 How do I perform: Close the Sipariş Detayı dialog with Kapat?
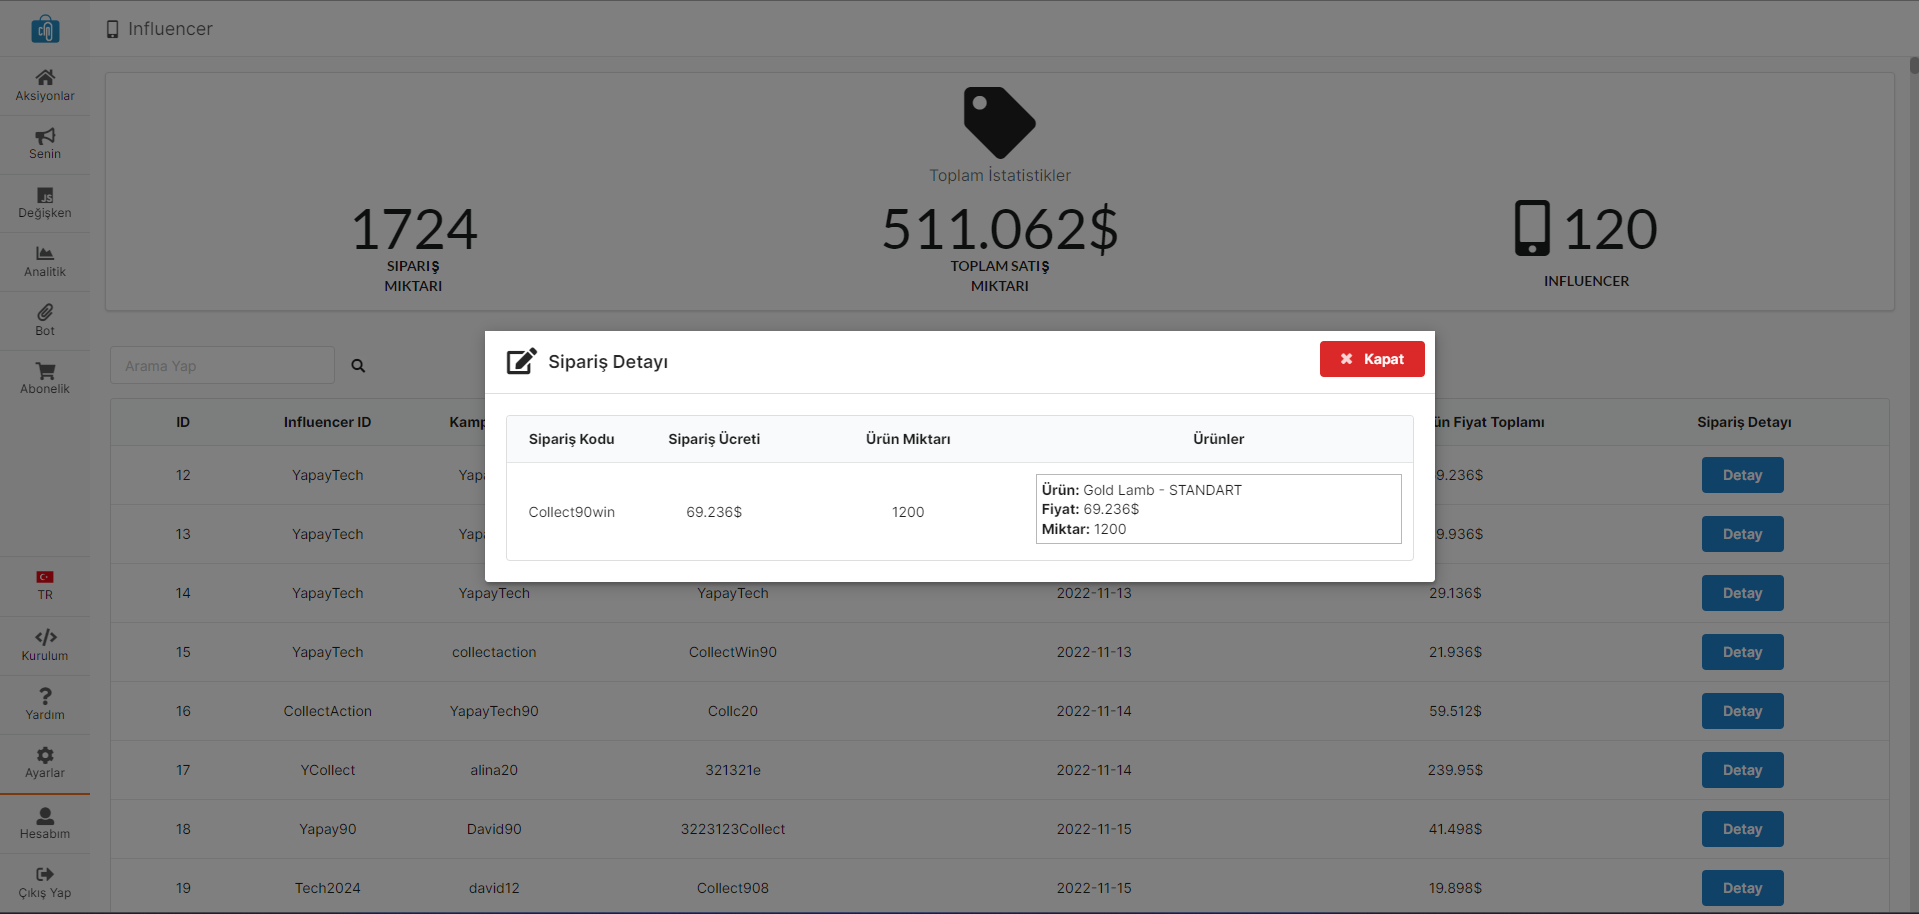pyautogui.click(x=1371, y=359)
